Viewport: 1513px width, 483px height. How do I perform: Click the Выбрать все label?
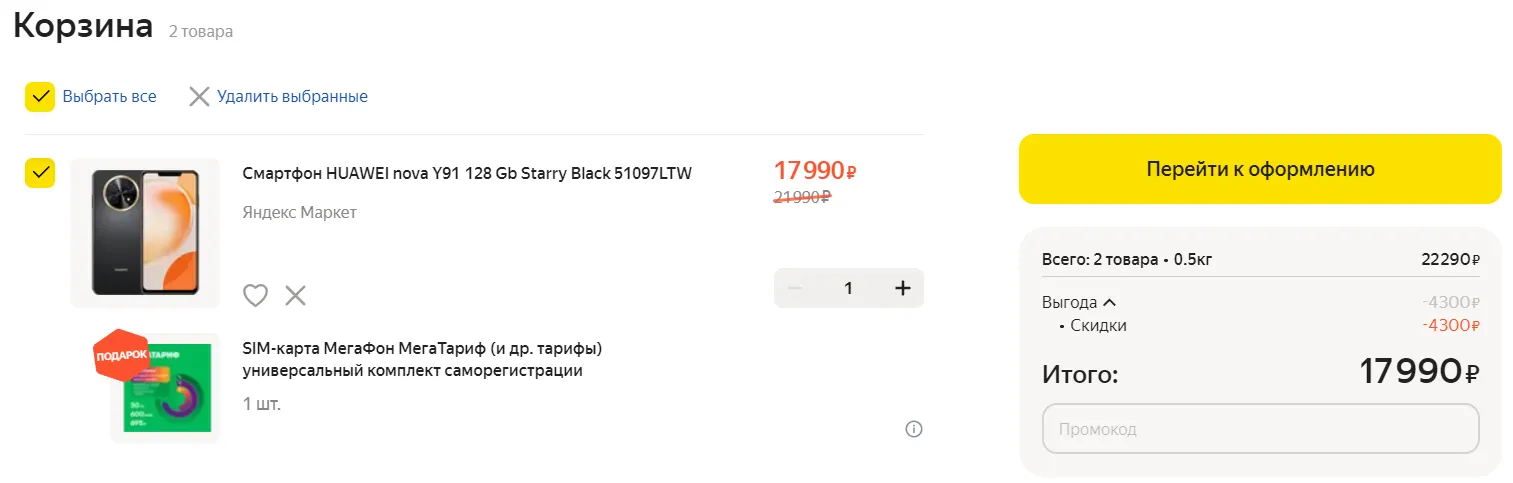coord(109,97)
